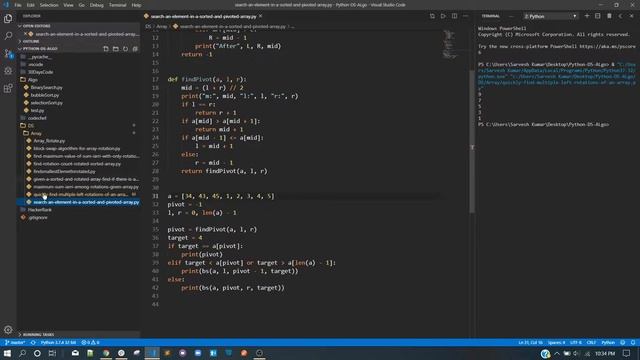
Task: Click the editor minimap preview
Action: click(449, 45)
